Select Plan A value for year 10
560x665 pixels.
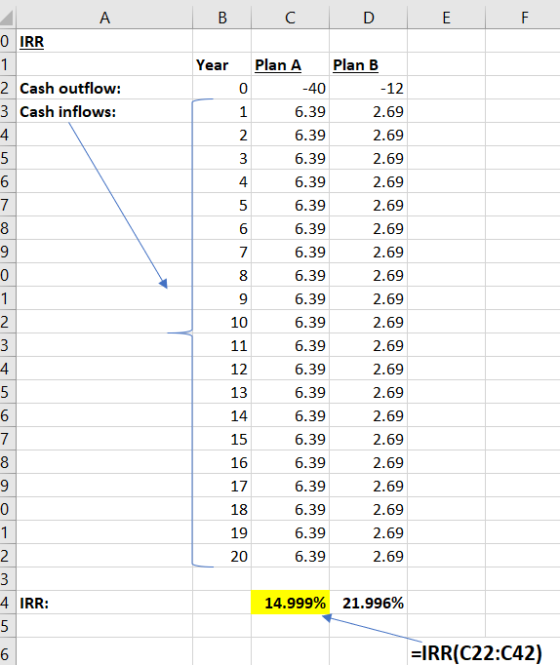290,322
